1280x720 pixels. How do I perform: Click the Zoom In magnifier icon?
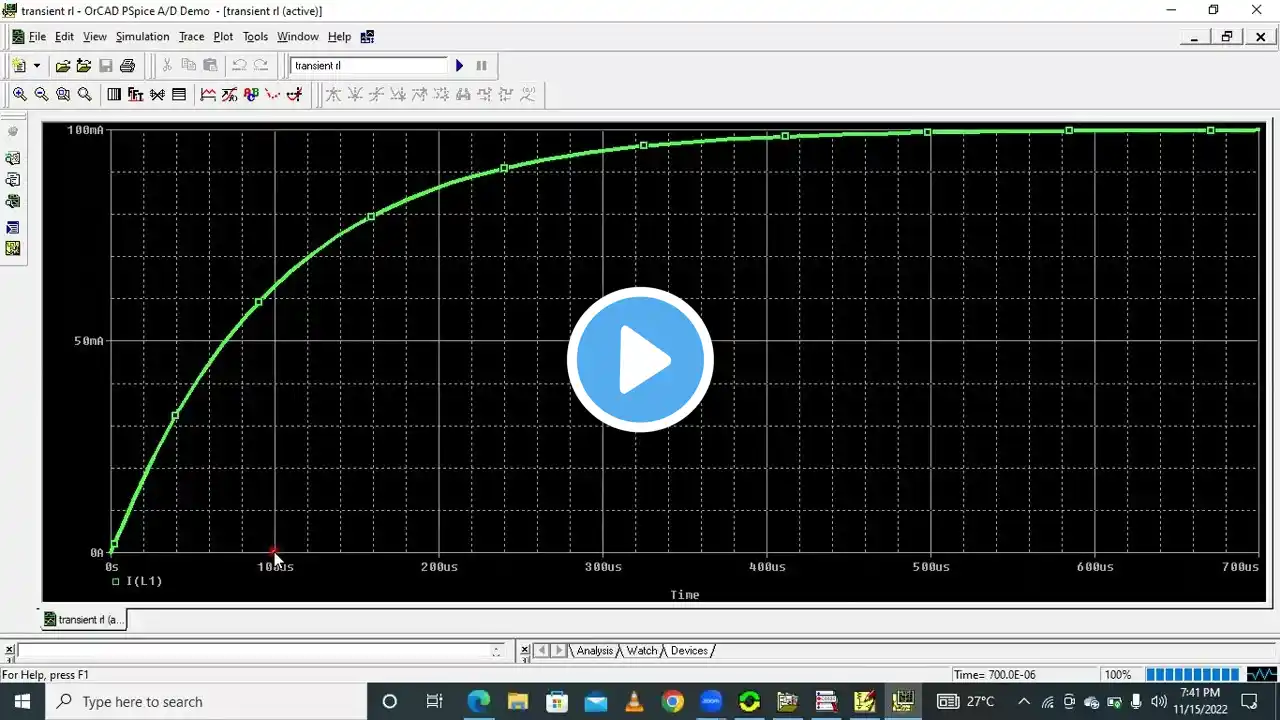pos(20,94)
